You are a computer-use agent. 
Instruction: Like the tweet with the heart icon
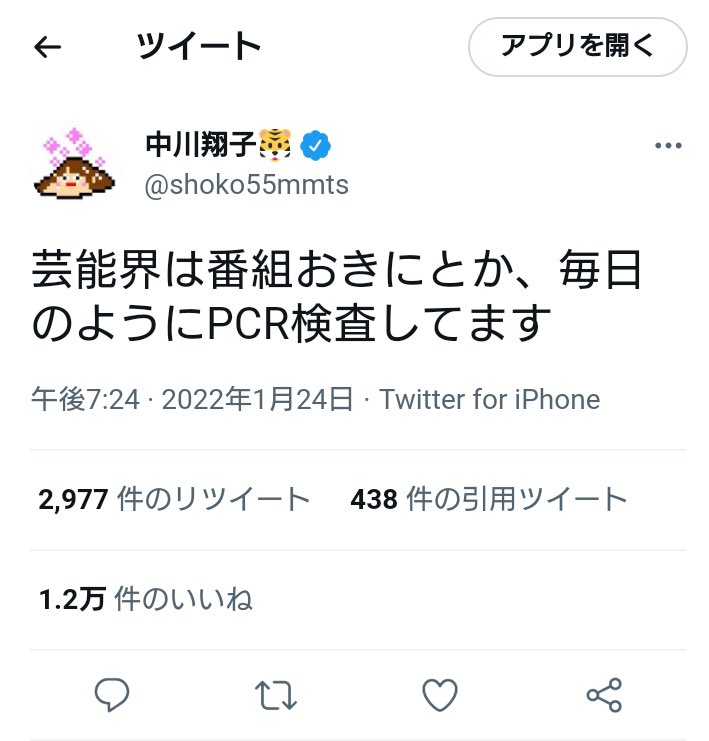click(x=440, y=695)
